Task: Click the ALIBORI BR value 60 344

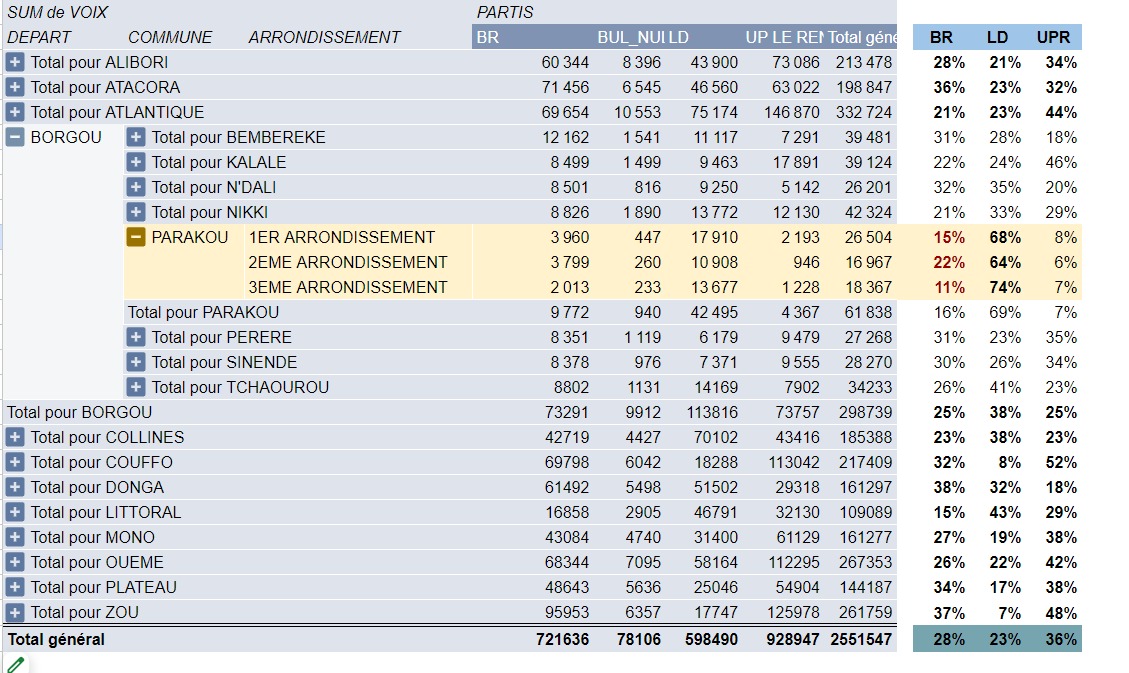Action: (x=565, y=63)
